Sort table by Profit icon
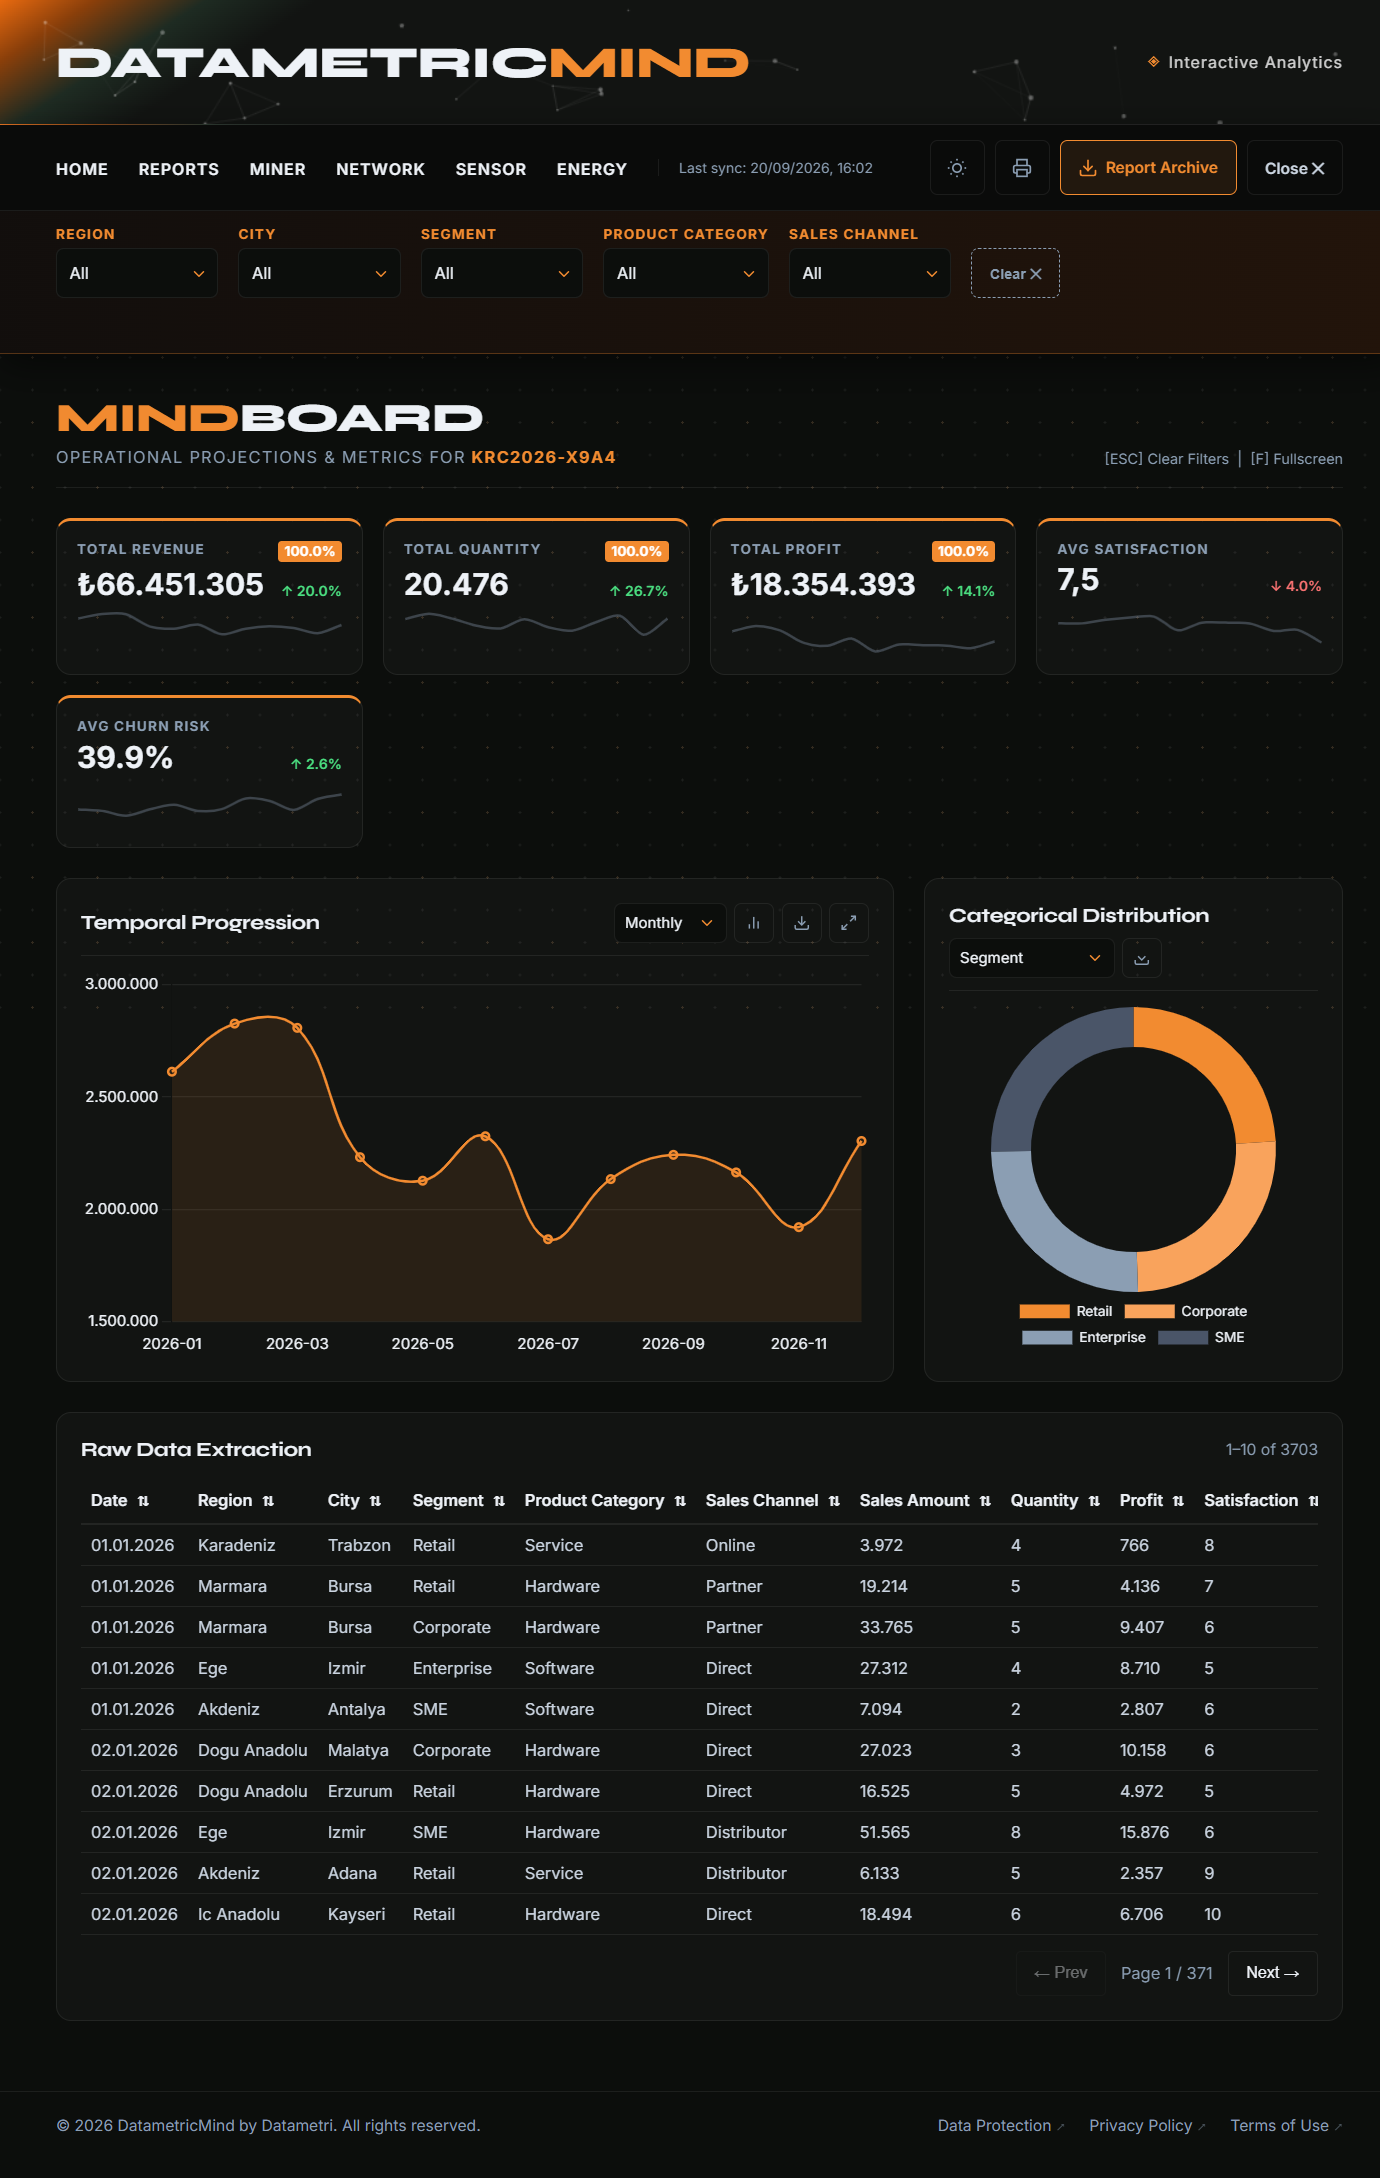 (1179, 1501)
